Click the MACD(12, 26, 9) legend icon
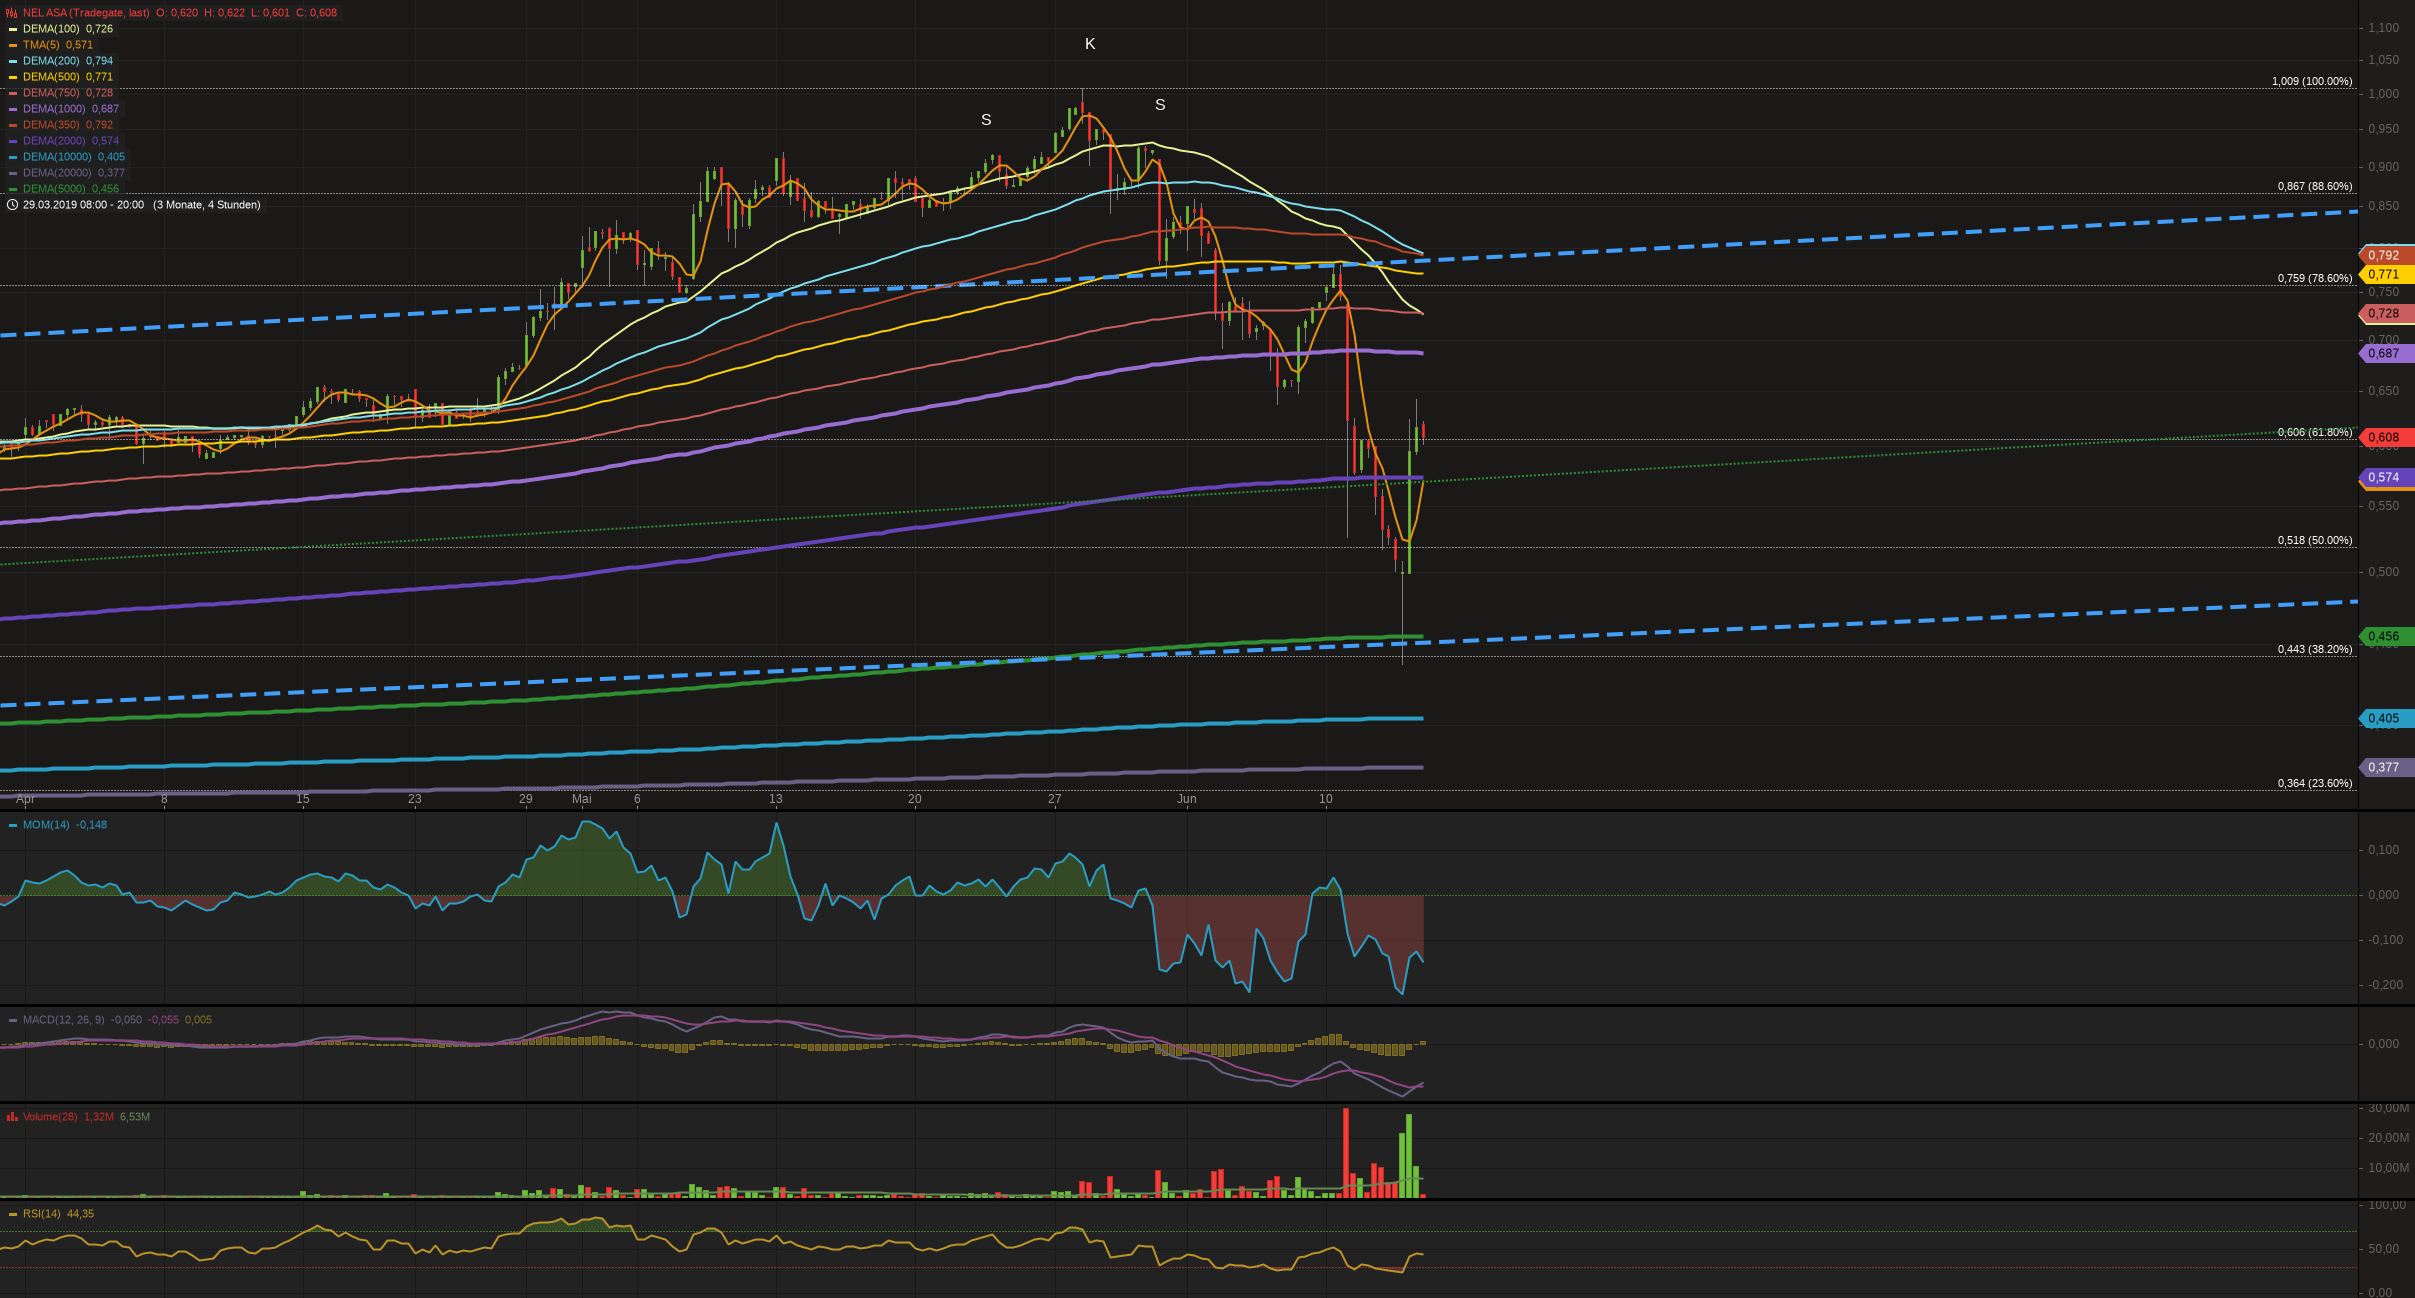The width and height of the screenshot is (2415, 1298). [x=13, y=1020]
